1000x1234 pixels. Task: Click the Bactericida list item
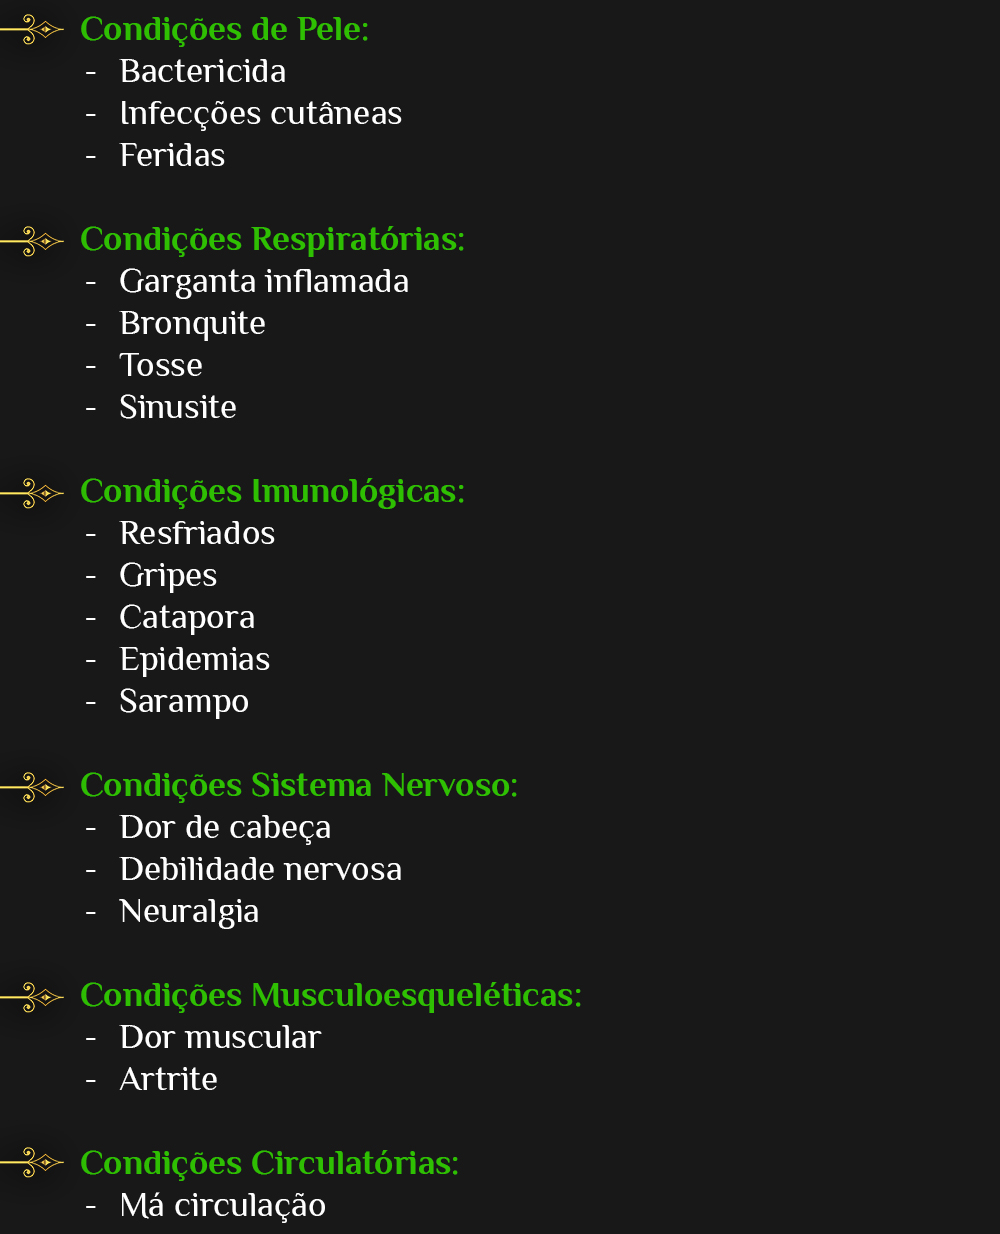click(202, 72)
